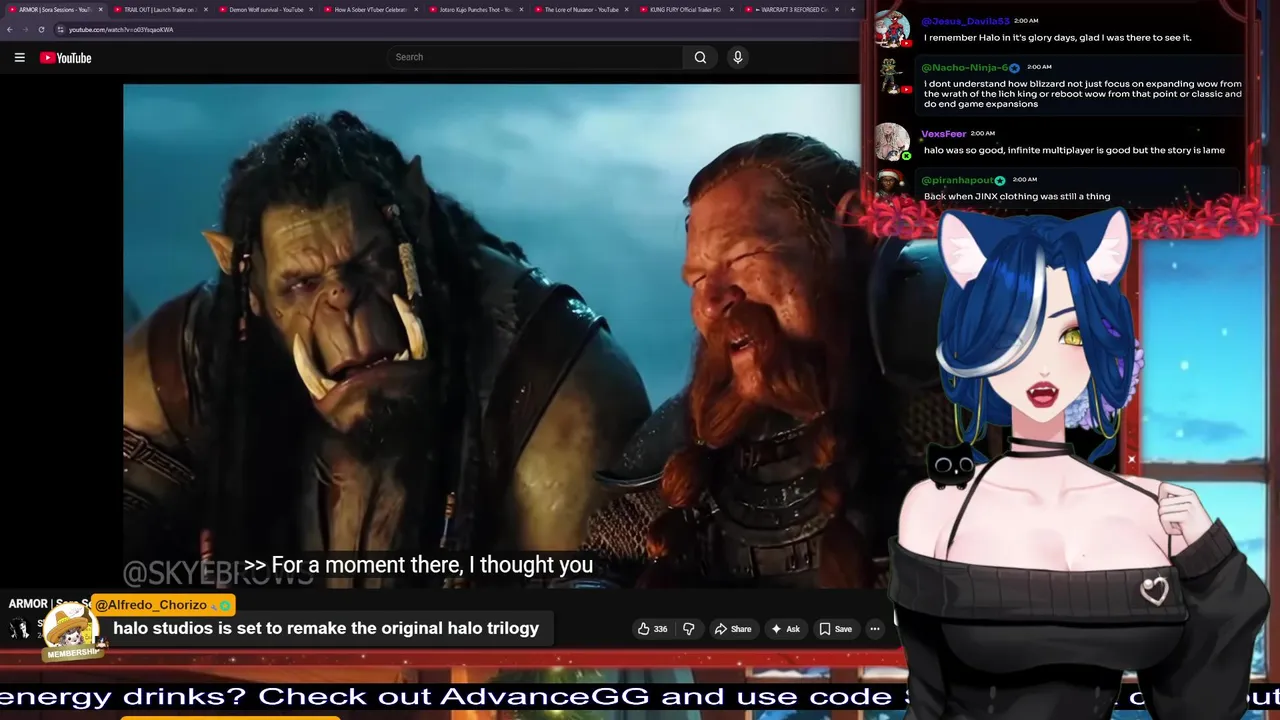Screen dimensions: 1280x720
Task: Click piranhapout's chat avatar
Action: (891, 186)
